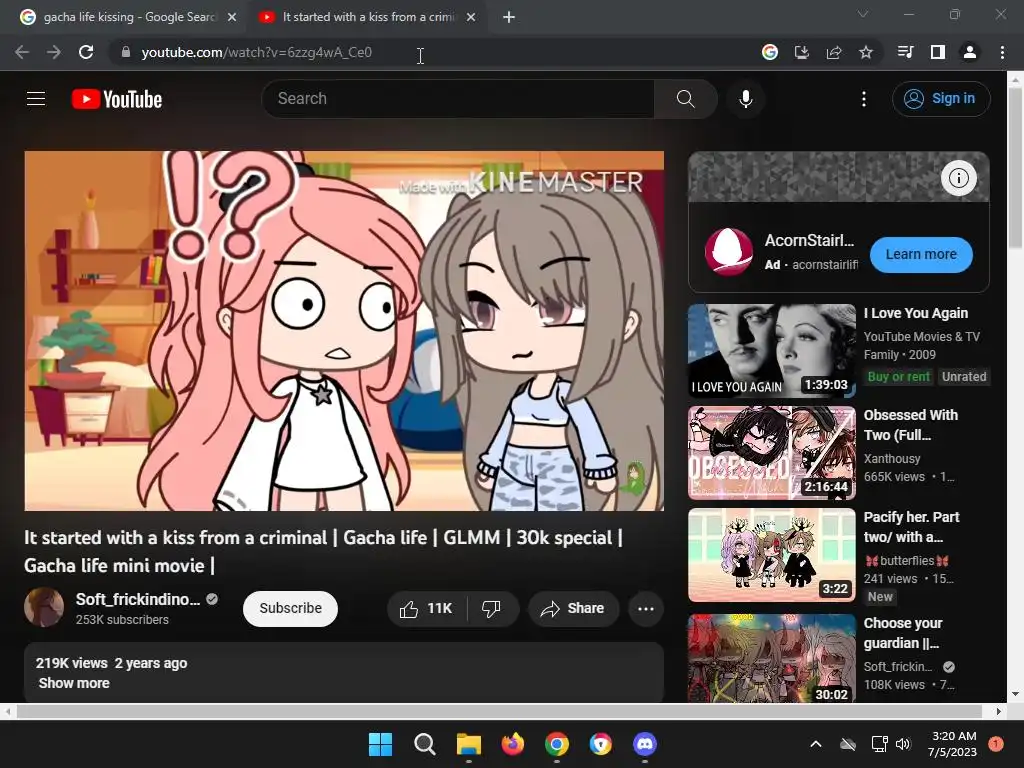Click the install app icon in address bar

(801, 52)
